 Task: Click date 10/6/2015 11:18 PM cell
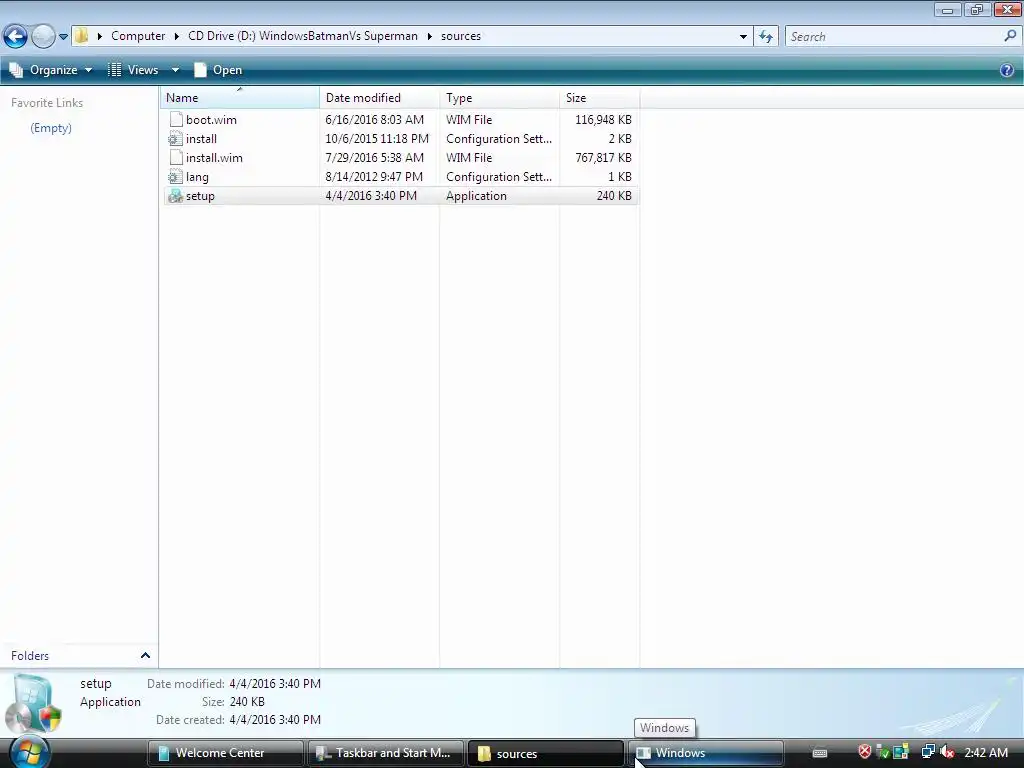point(377,138)
